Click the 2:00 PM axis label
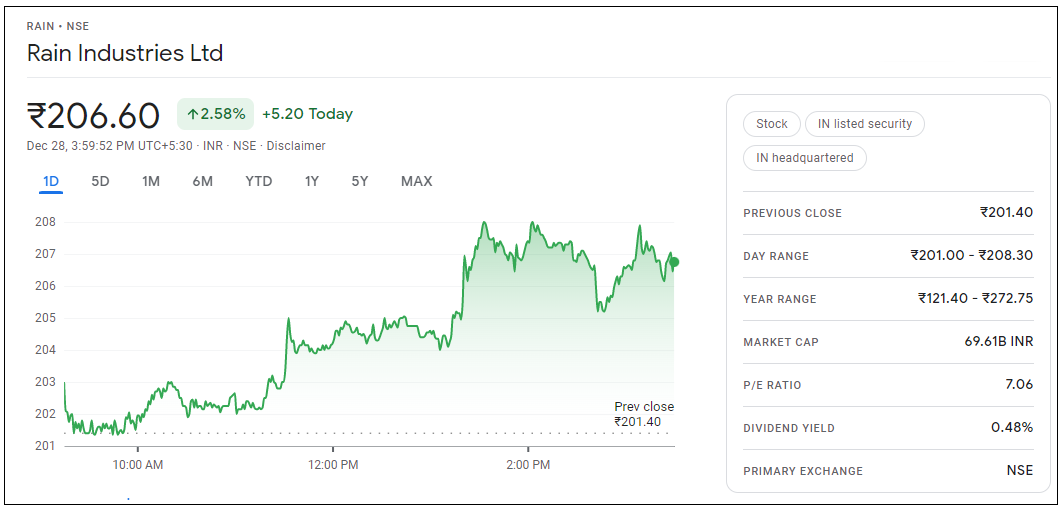The width and height of the screenshot is (1064, 515). [x=528, y=465]
